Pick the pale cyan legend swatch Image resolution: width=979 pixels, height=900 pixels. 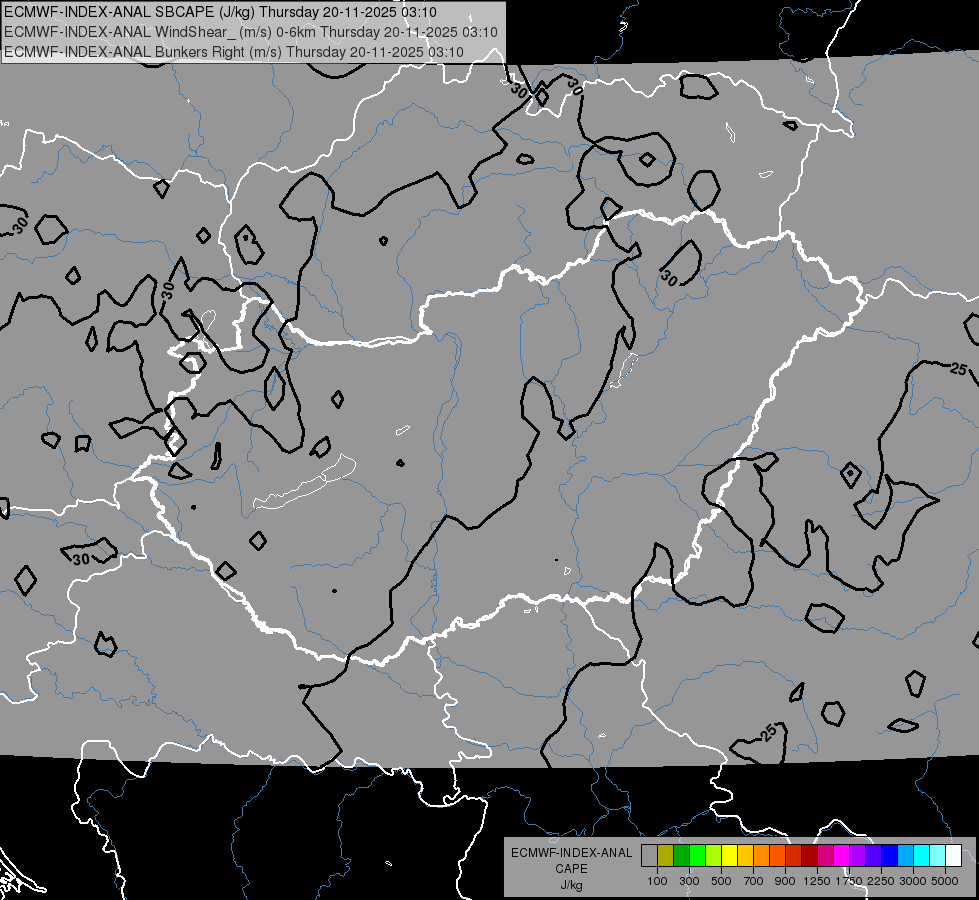click(937, 855)
